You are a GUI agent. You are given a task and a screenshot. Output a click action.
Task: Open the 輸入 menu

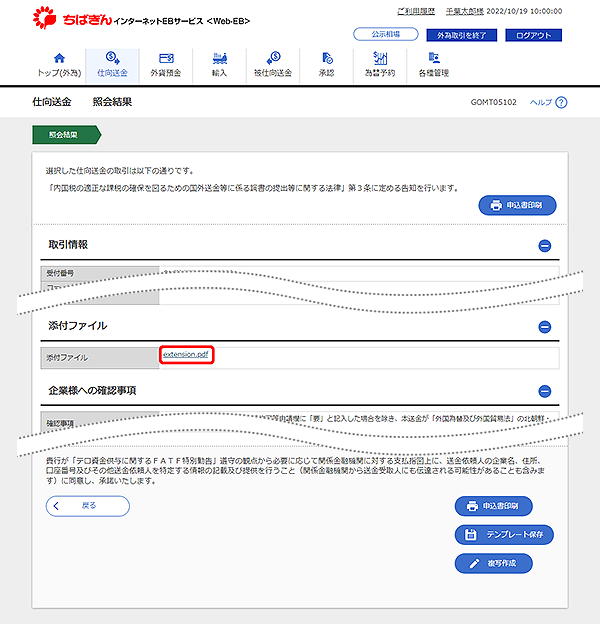tap(219, 65)
